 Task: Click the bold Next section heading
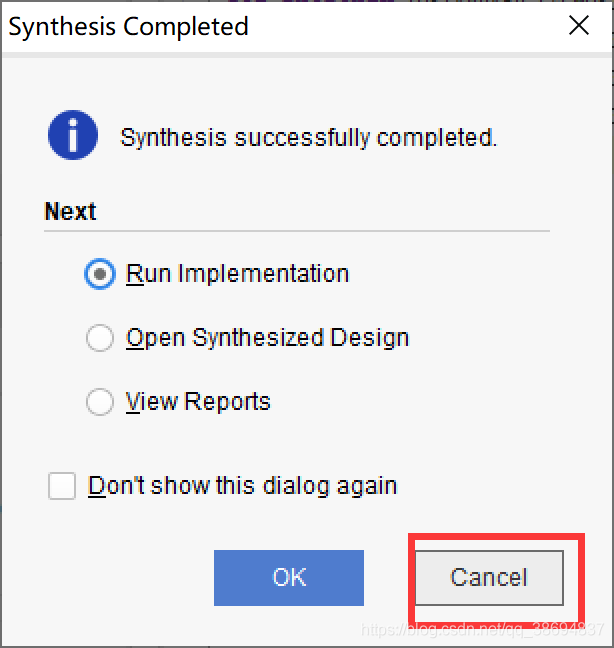pyautogui.click(x=70, y=212)
